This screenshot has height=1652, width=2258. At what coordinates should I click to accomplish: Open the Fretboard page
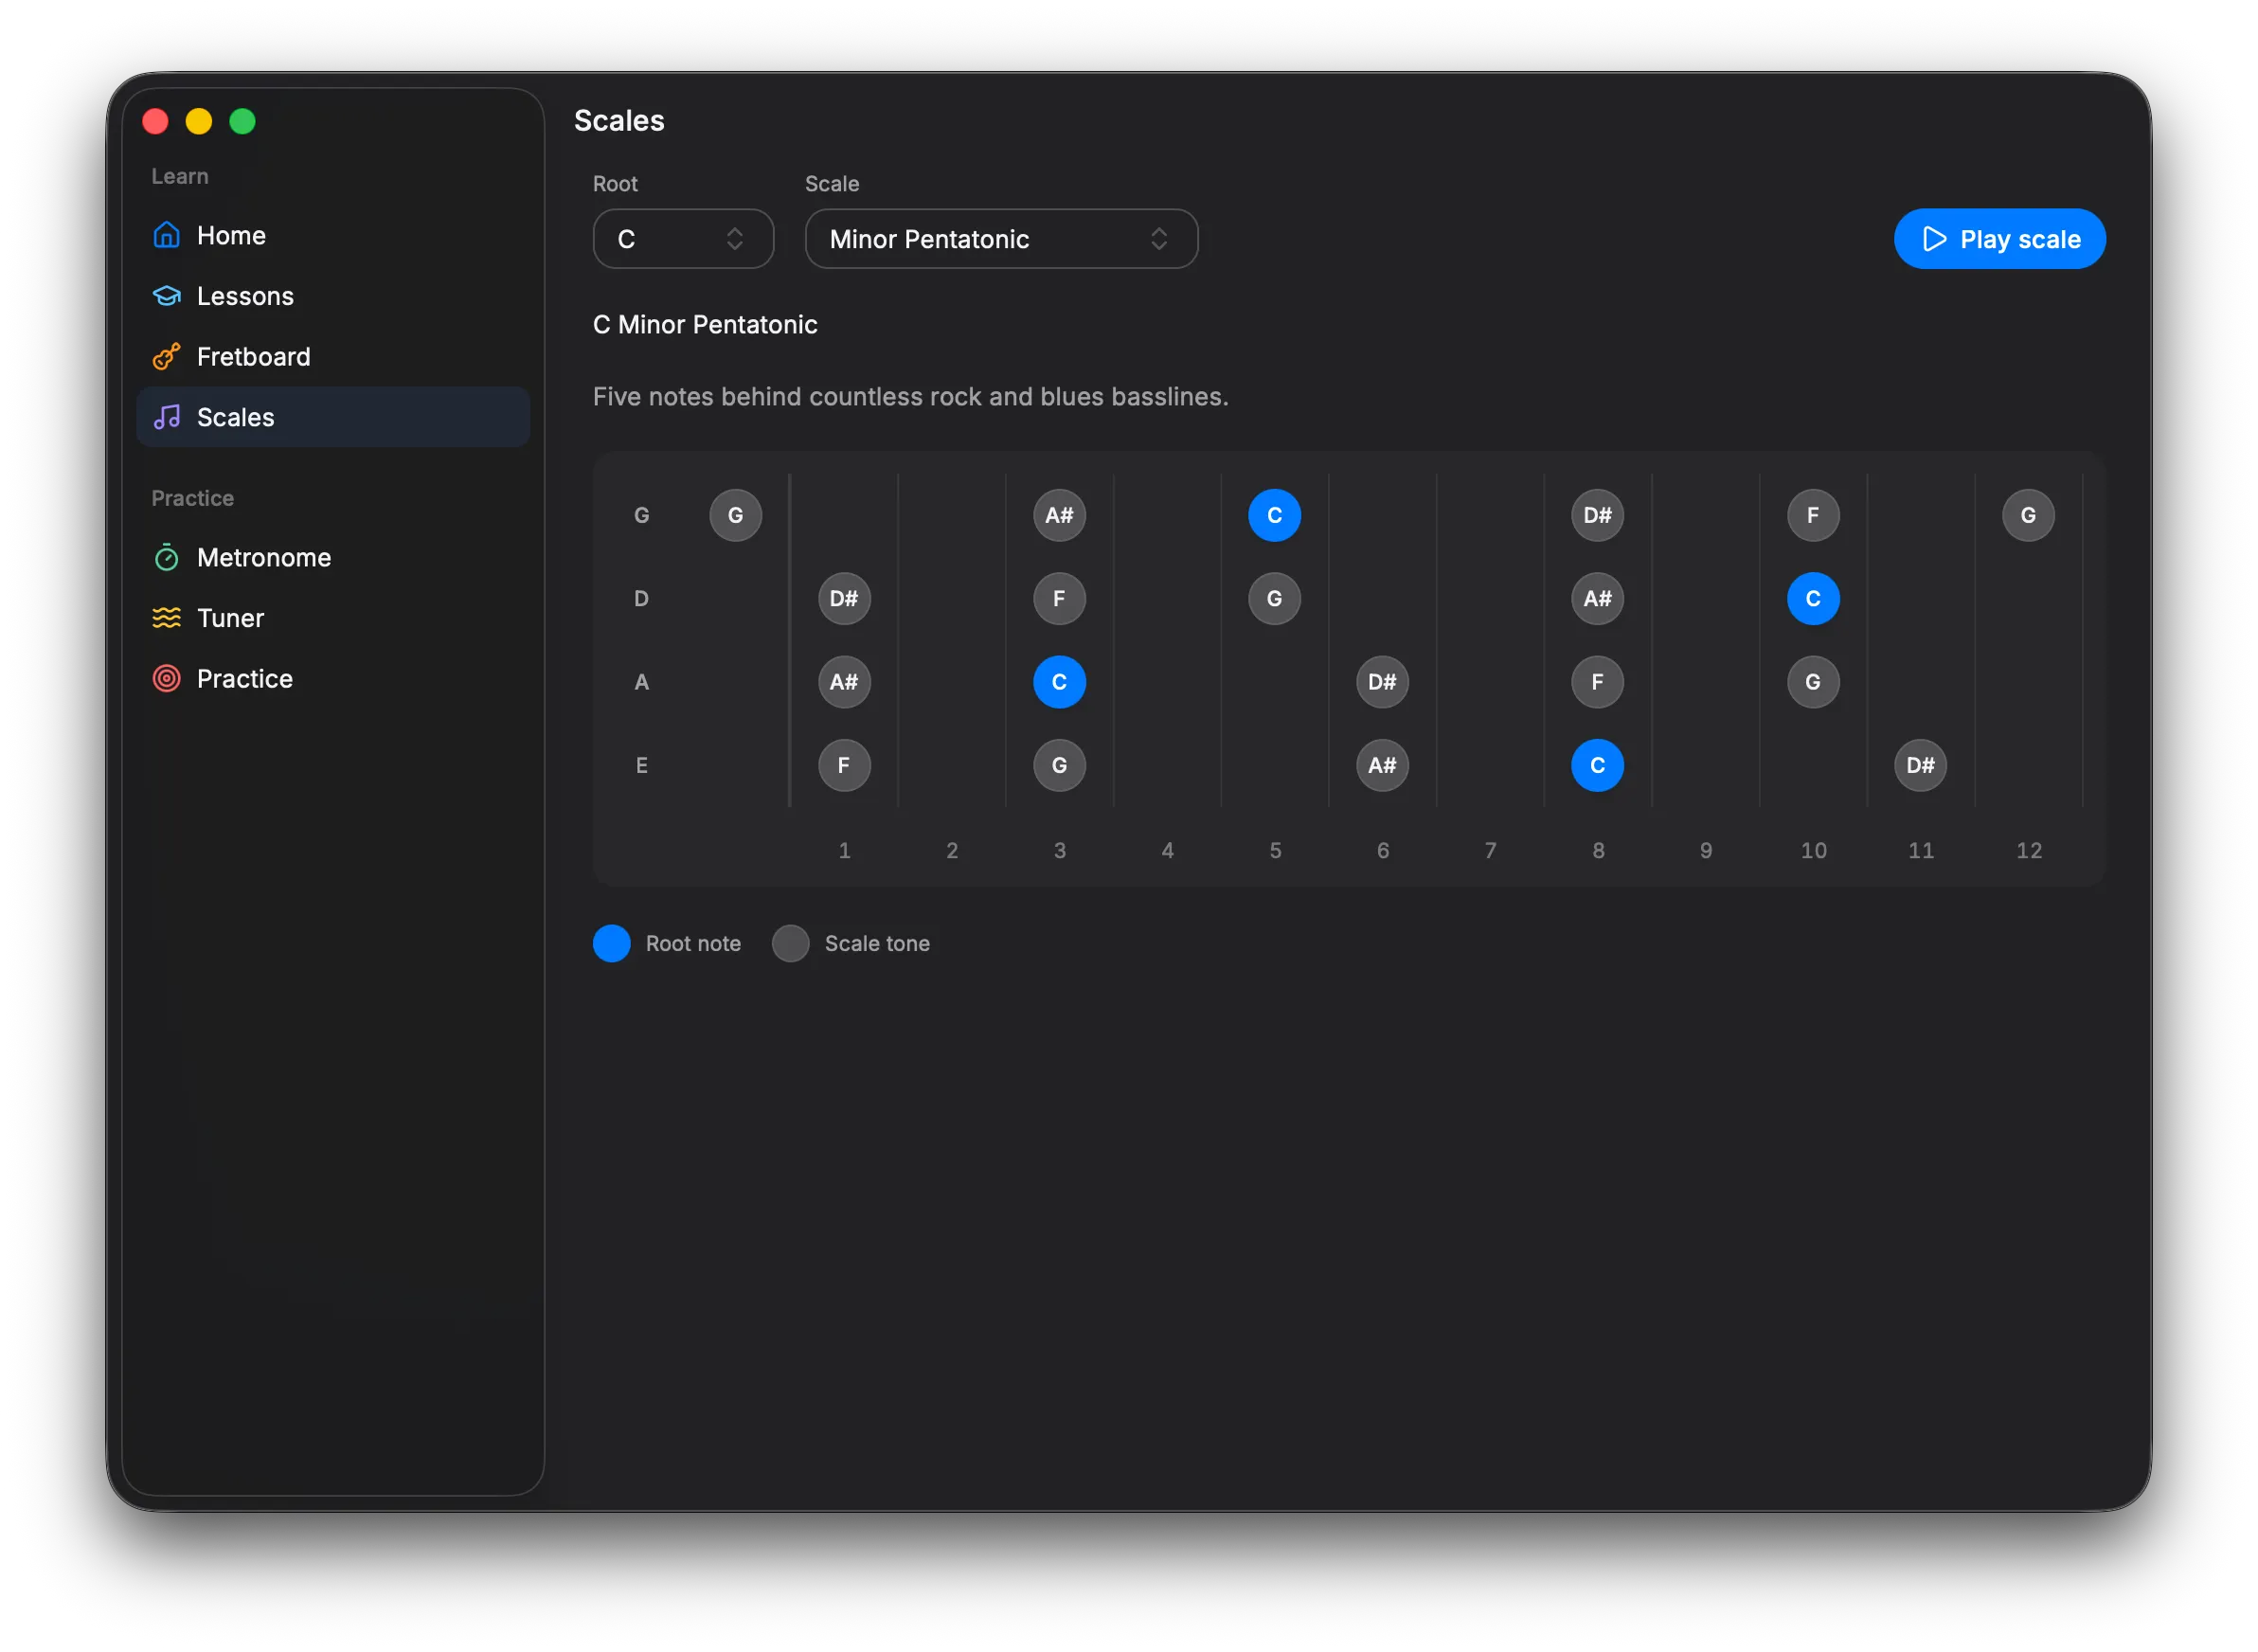click(333, 357)
